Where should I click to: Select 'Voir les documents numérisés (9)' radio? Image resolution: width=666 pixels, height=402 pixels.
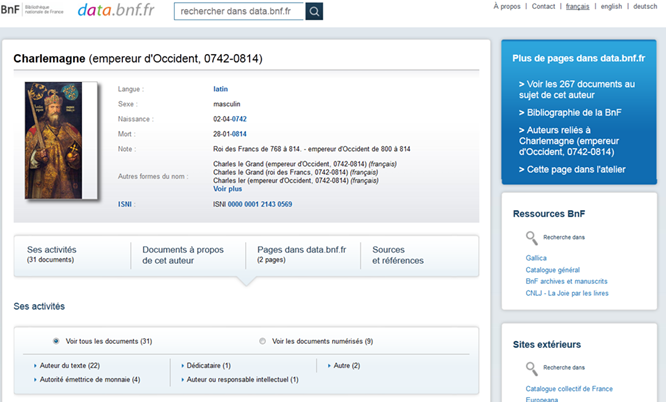click(262, 341)
